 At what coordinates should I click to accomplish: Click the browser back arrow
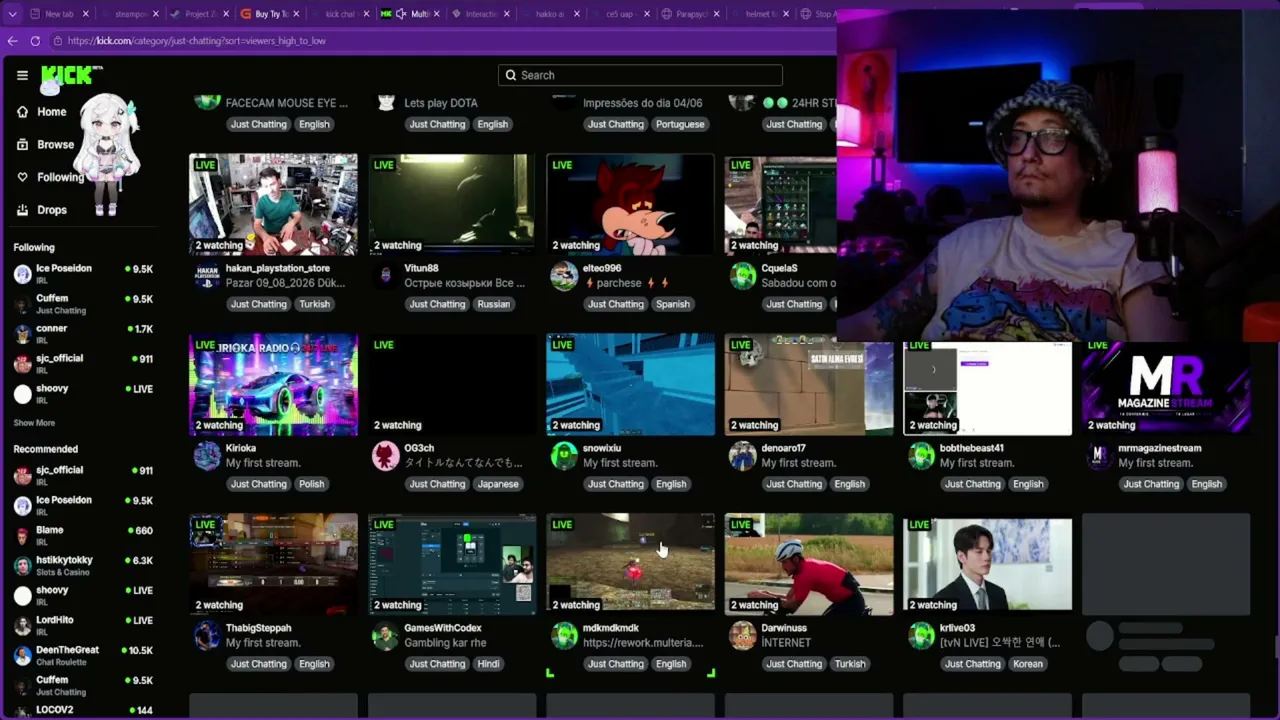point(12,41)
